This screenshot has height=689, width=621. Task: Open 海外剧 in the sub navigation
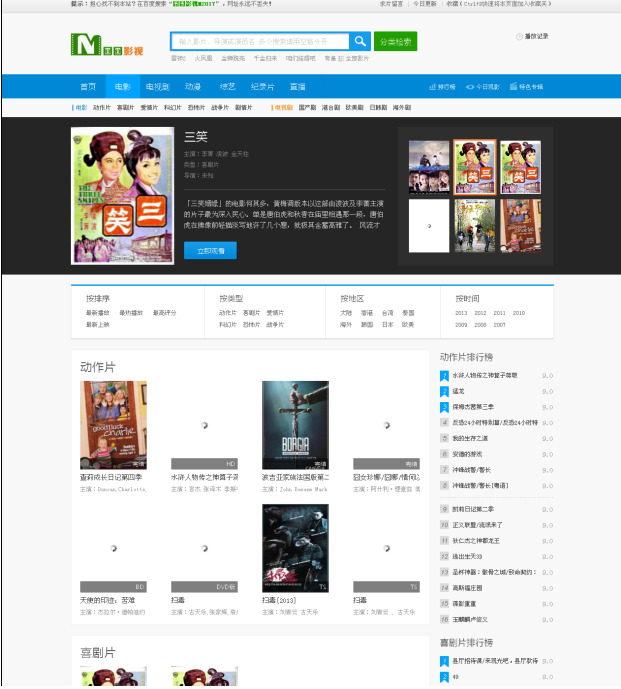pos(402,108)
